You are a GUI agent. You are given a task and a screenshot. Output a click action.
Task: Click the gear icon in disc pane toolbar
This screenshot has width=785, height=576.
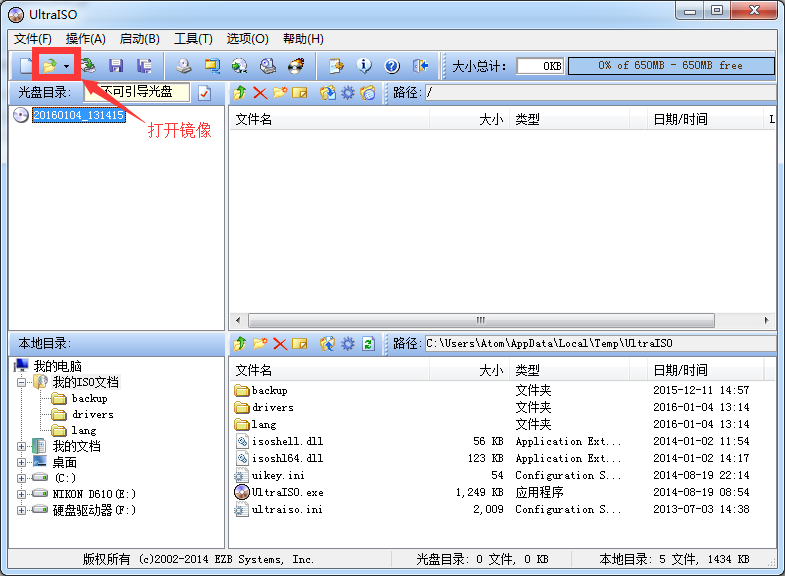pos(347,93)
